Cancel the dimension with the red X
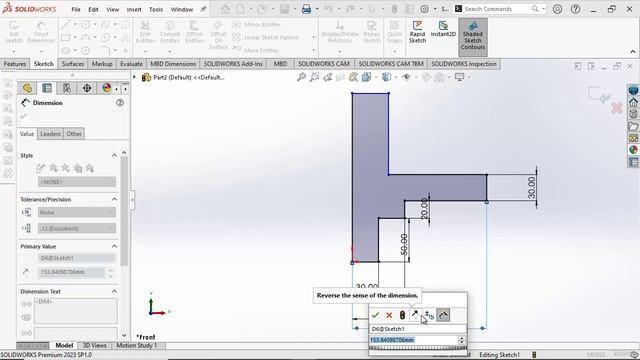 pyautogui.click(x=389, y=315)
